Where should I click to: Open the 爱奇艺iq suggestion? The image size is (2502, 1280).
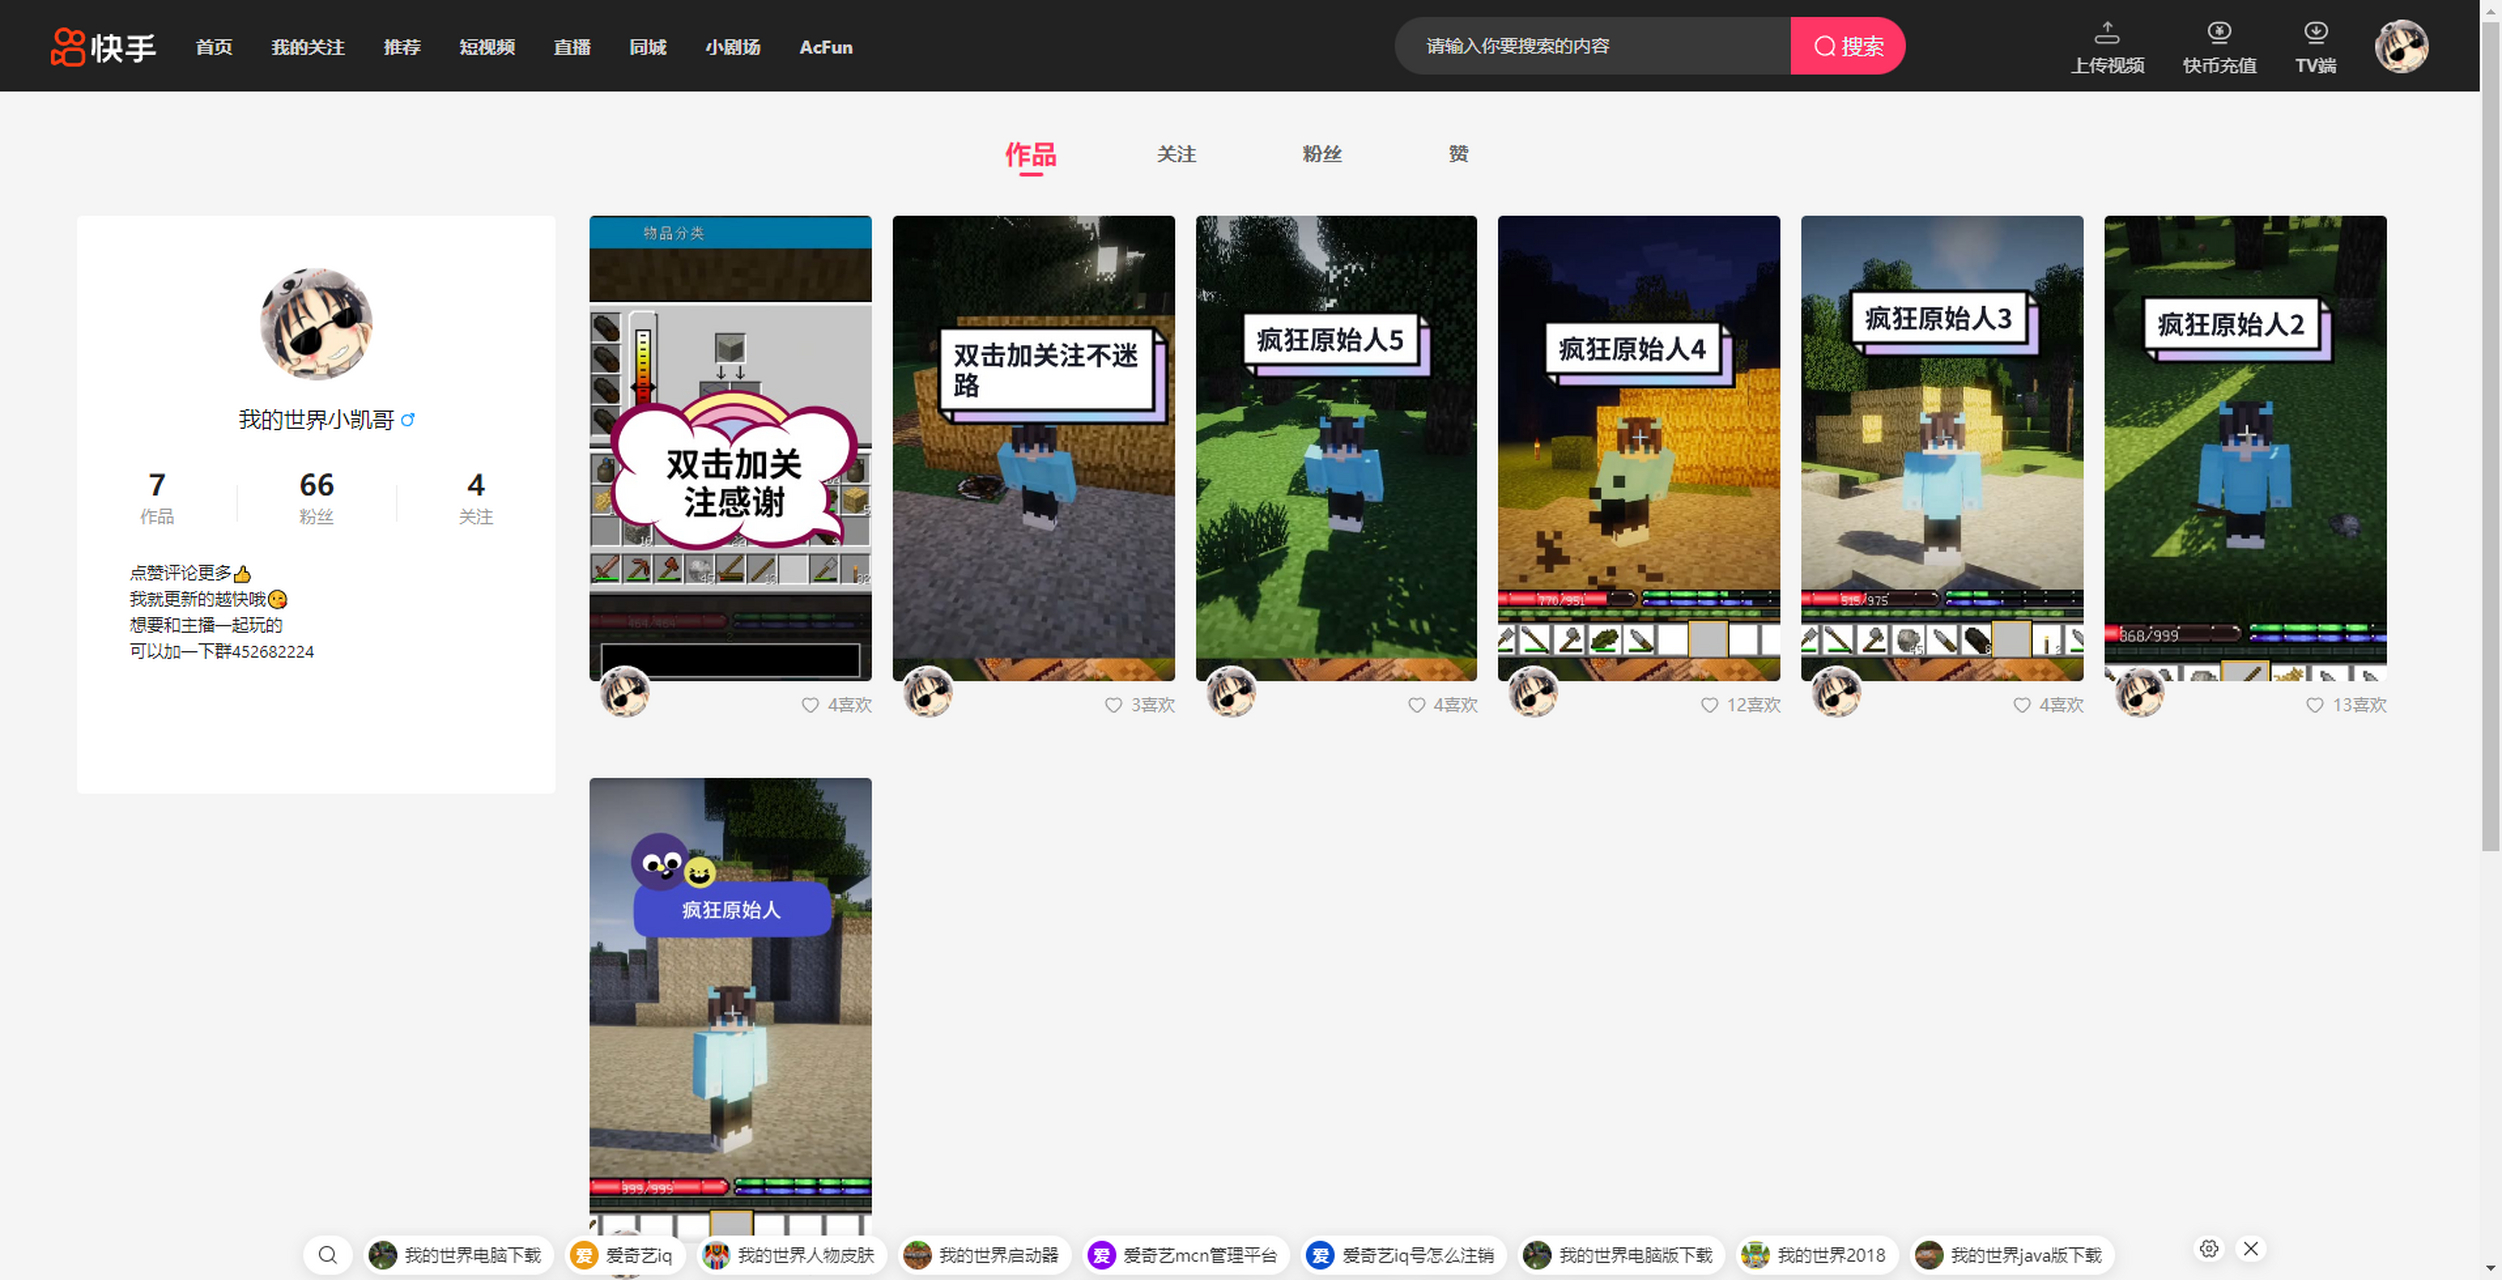coord(625,1255)
